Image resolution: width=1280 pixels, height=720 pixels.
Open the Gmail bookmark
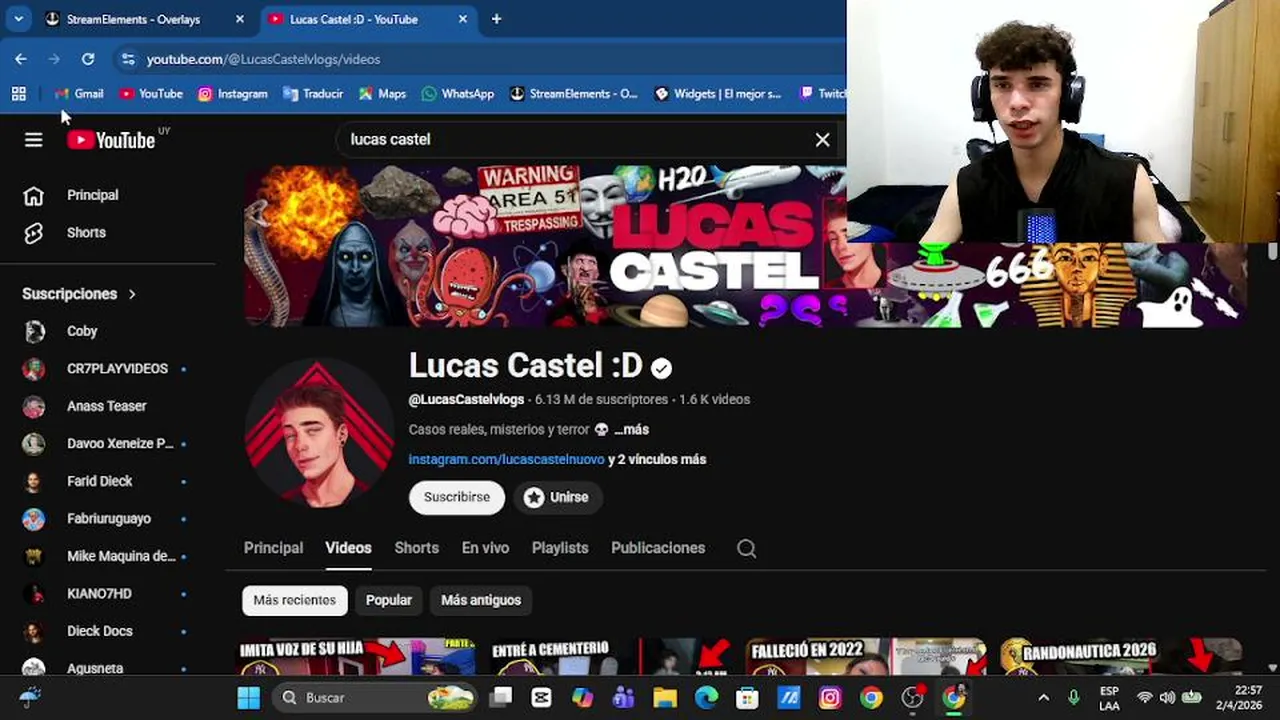79,93
